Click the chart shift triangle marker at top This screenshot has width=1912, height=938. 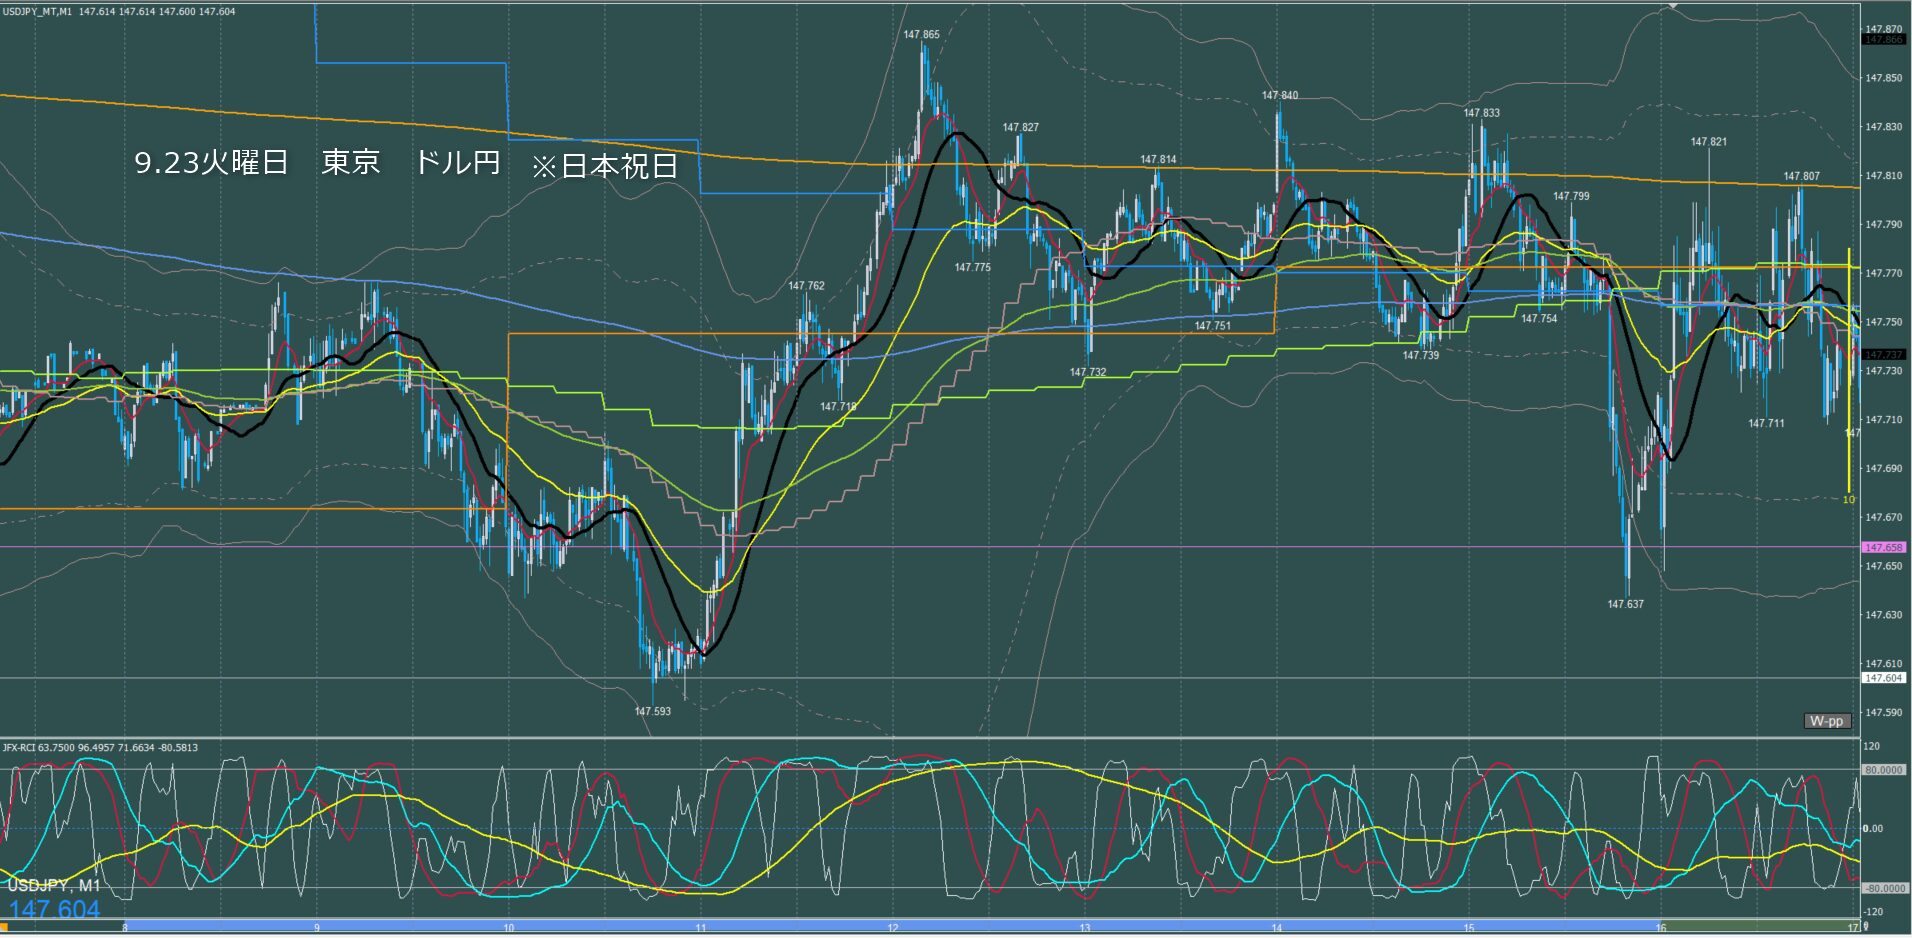point(1673,5)
